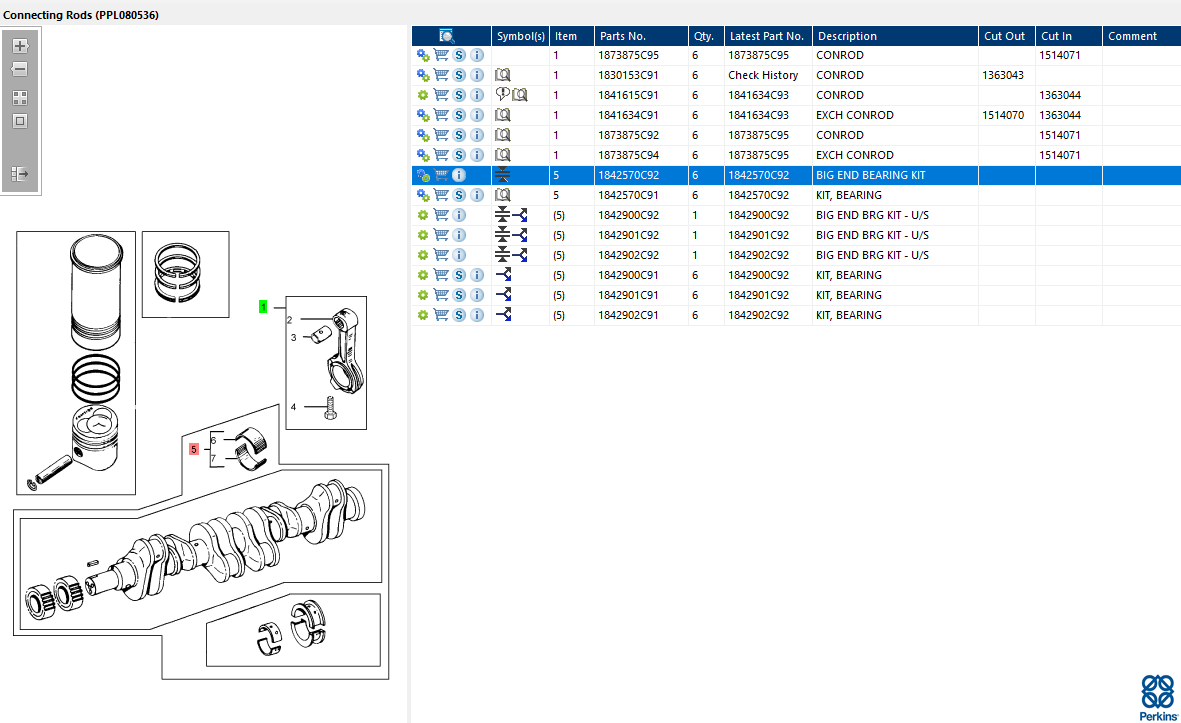Click the book lookup symbol for 1830153C91

click(x=503, y=75)
